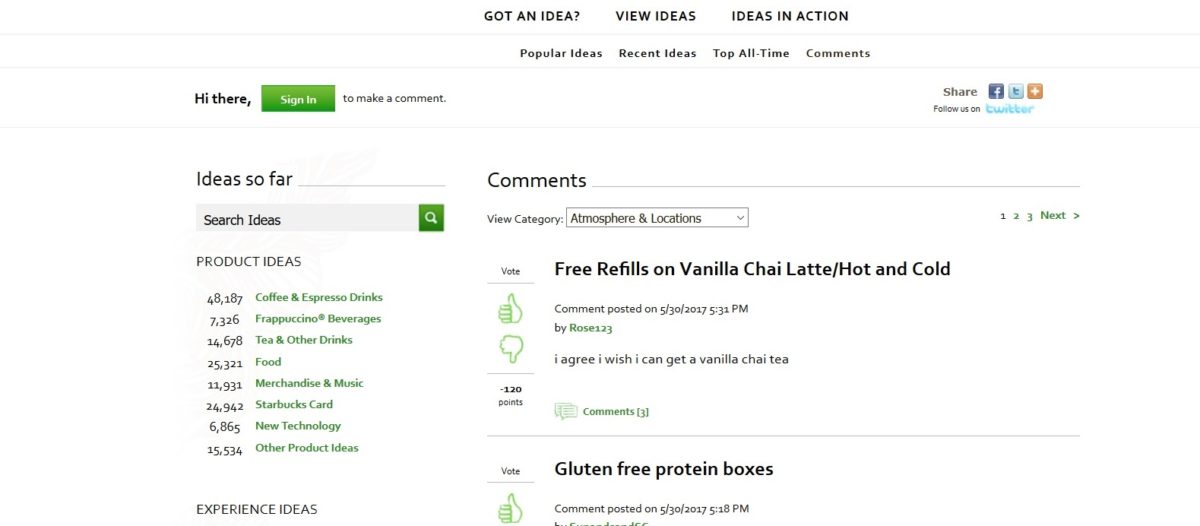Open the Twitter follow logo
This screenshot has height=526, width=1200.
[x=1010, y=109]
